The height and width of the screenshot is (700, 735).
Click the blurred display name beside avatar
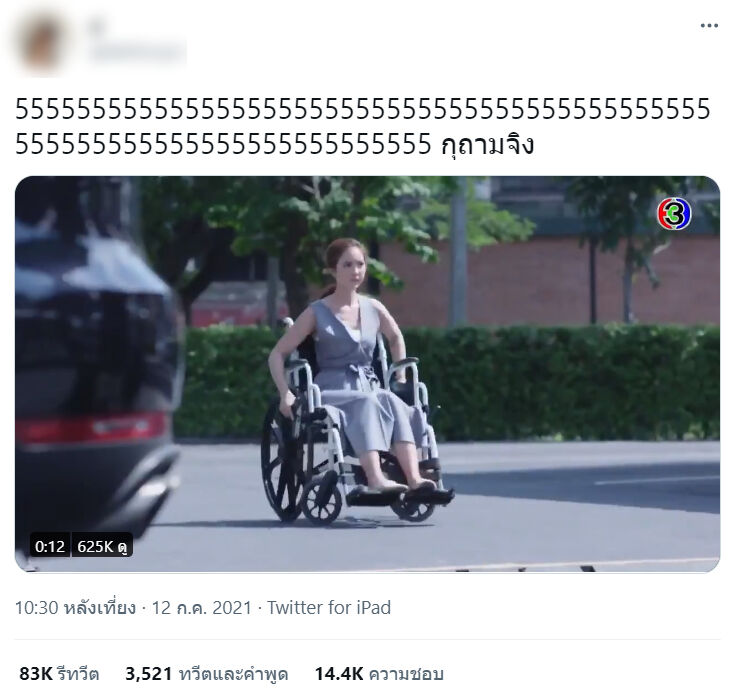coord(97,28)
